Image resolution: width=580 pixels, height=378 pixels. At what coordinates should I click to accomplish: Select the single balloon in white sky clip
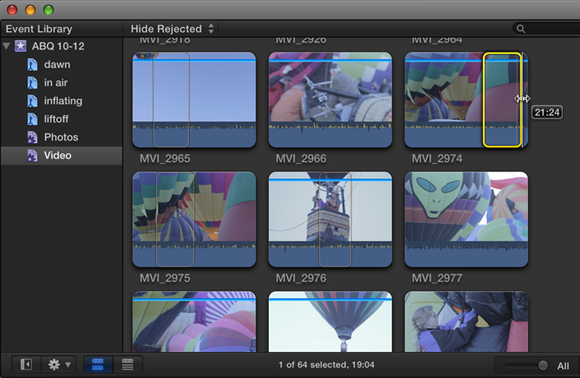tap(330, 321)
